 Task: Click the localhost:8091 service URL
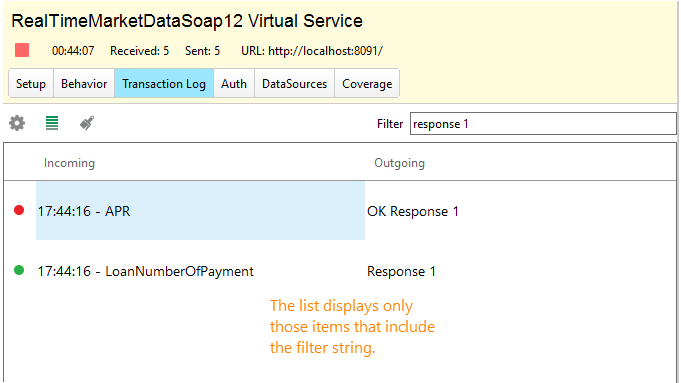326,51
